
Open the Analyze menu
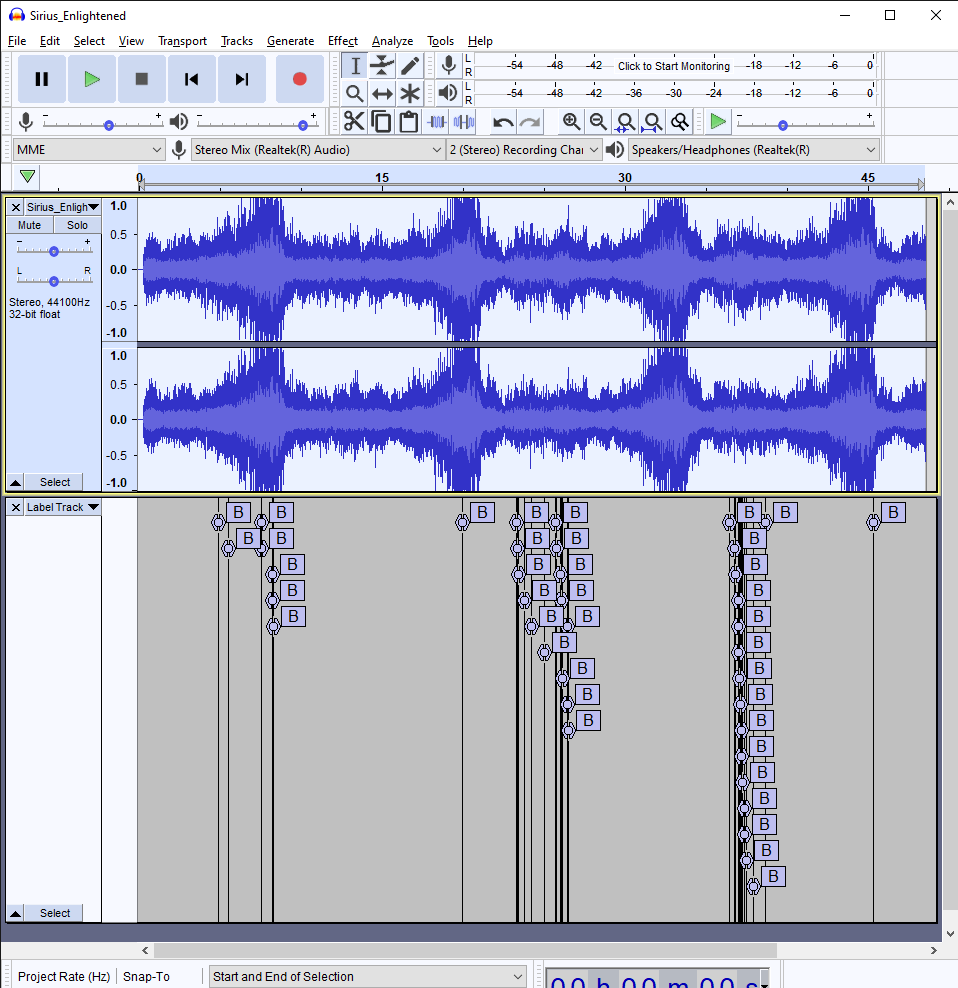pyautogui.click(x=393, y=41)
